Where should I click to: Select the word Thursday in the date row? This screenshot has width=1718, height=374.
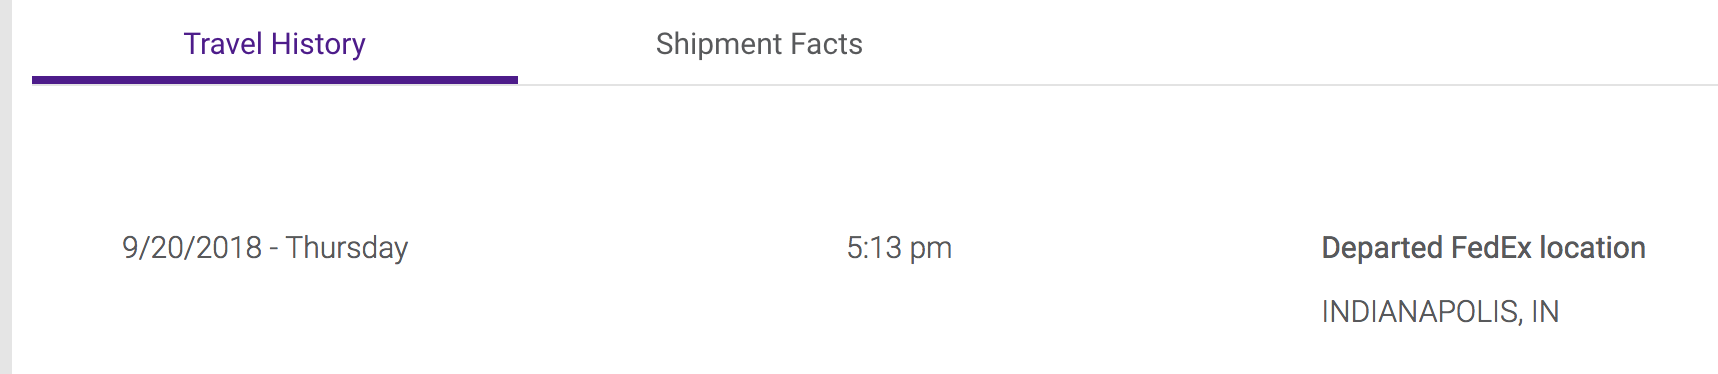click(347, 248)
